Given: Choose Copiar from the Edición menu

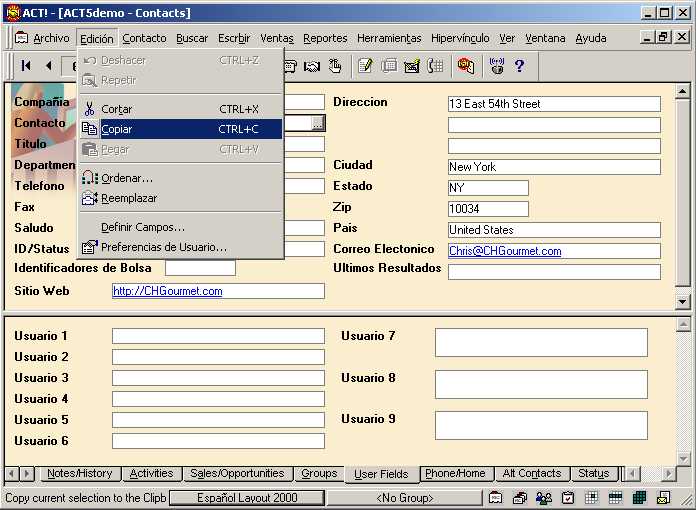Looking at the screenshot, I should (181, 129).
